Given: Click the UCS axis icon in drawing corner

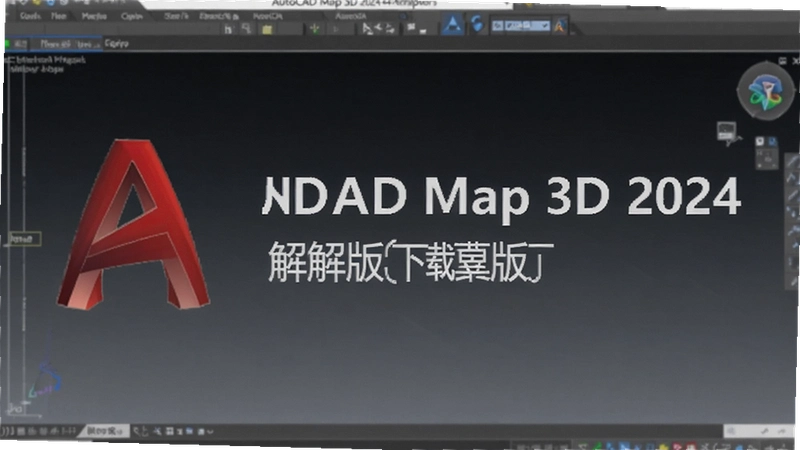Looking at the screenshot, I should pyautogui.click(x=45, y=379).
